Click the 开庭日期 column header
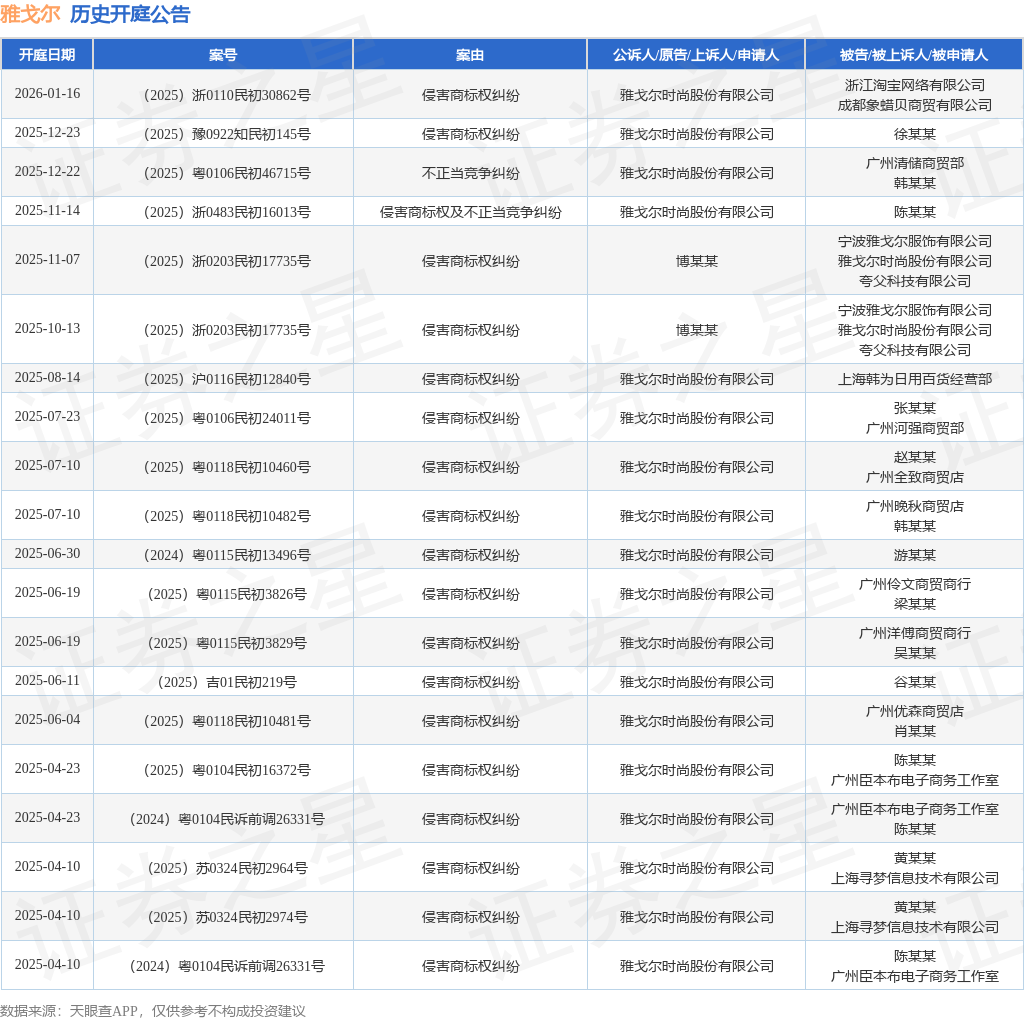Screen dimensions: 1024x1020 (x=47, y=55)
